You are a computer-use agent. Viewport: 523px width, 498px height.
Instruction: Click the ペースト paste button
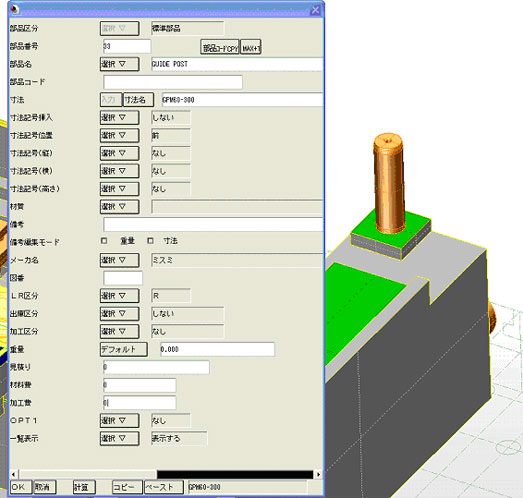(163, 487)
